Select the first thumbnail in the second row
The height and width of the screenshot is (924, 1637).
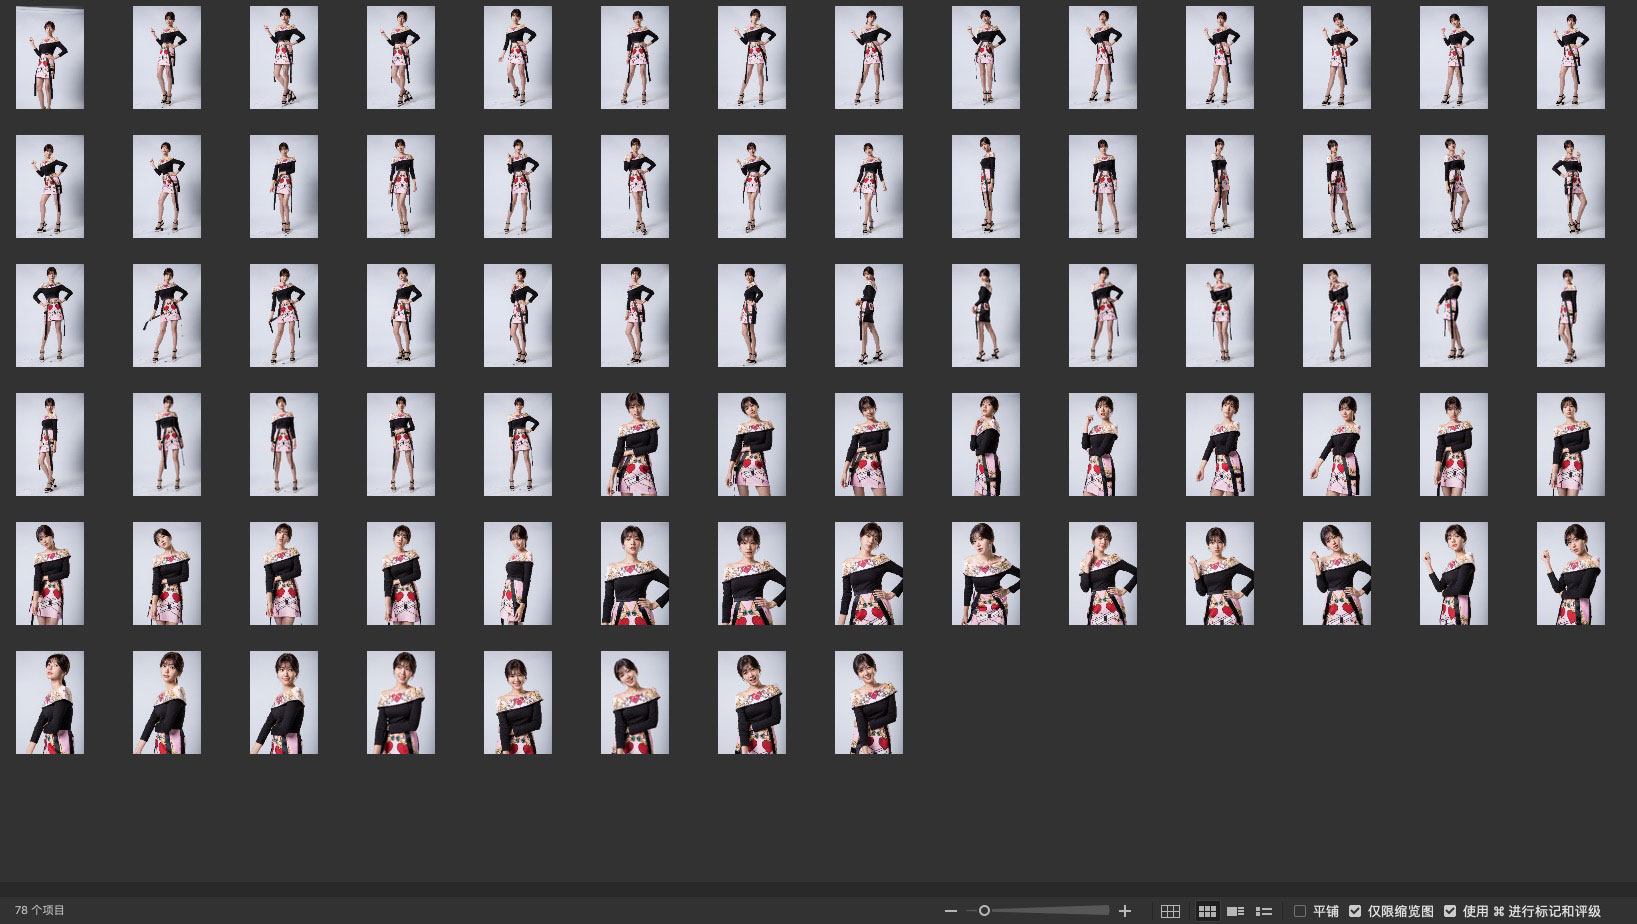pos(50,187)
